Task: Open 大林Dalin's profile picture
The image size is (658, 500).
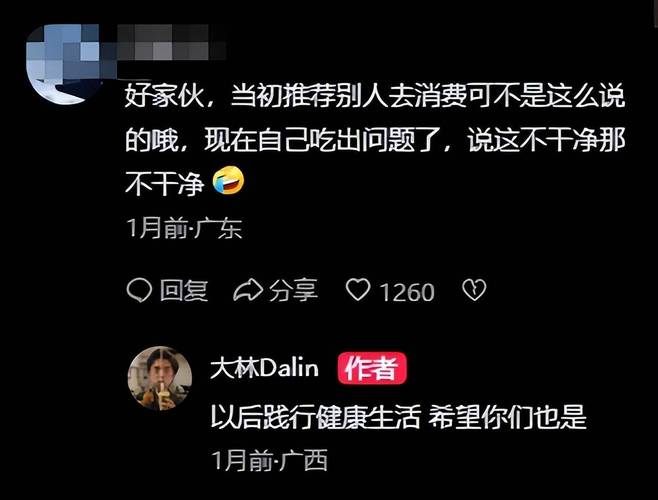Action: 160,378
